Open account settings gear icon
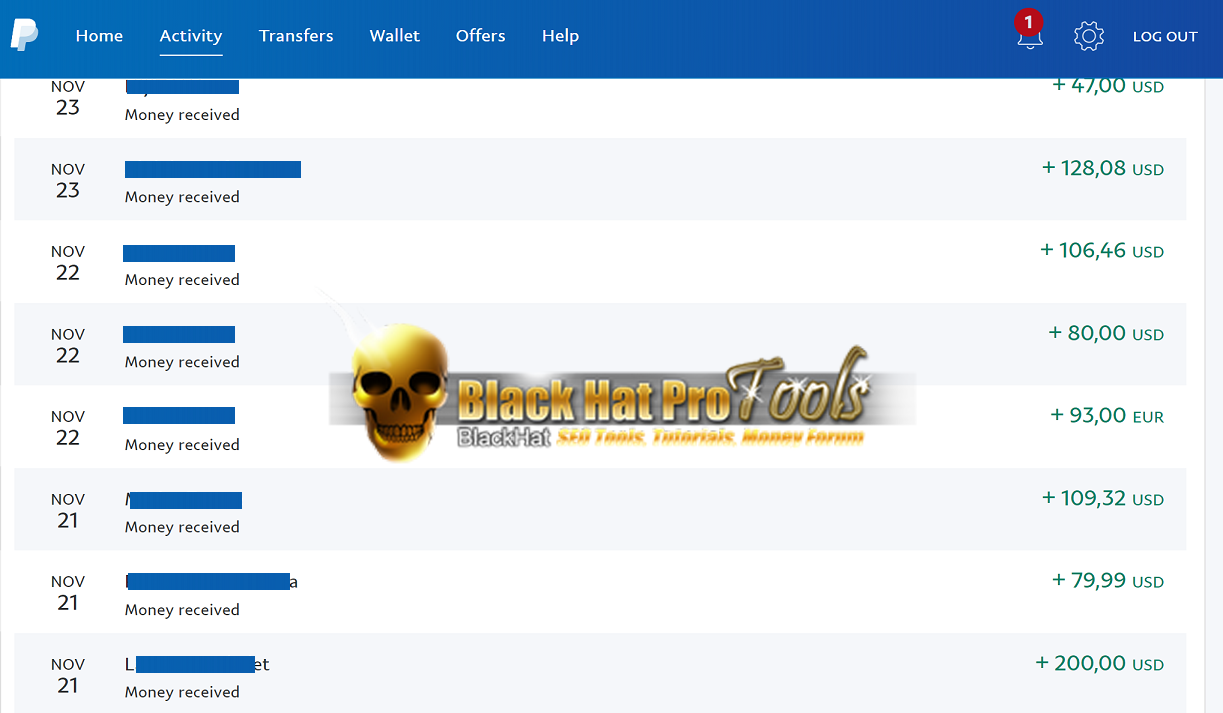 pos(1088,36)
